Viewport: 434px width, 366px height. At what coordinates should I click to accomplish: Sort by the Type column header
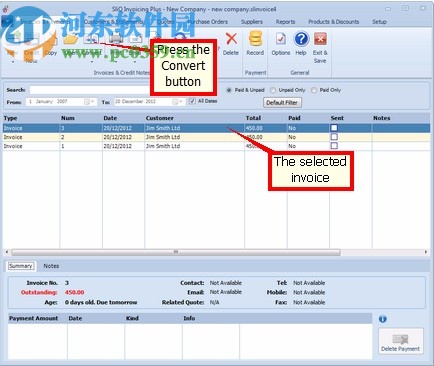pos(31,118)
